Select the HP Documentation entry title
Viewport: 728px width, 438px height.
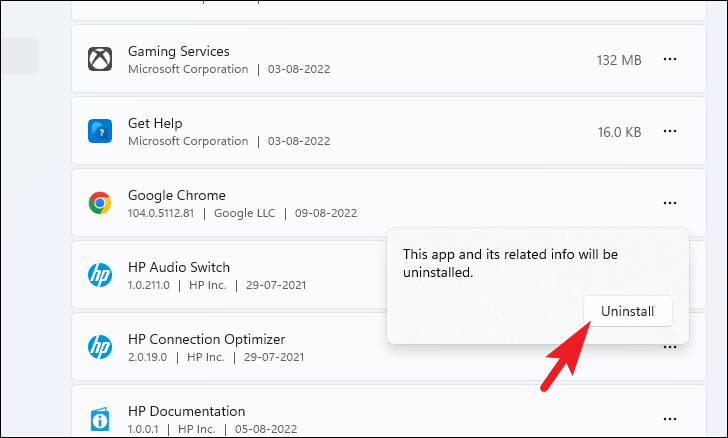(187, 411)
